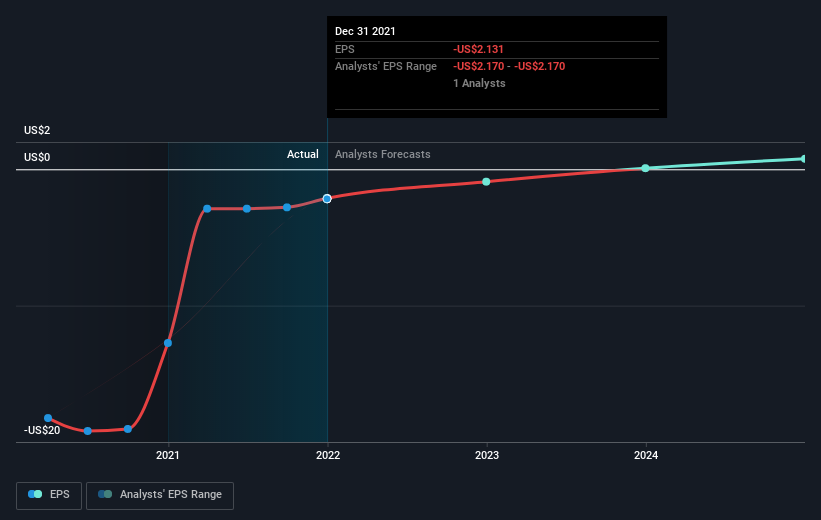This screenshot has width=821, height=520.
Task: Click the EPS value -US$2.131 in tooltip
Action: (x=478, y=49)
